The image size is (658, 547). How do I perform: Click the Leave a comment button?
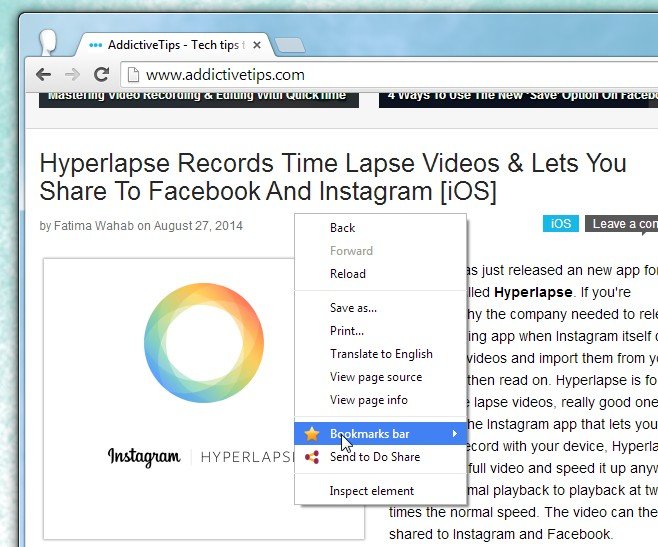[x=621, y=224]
